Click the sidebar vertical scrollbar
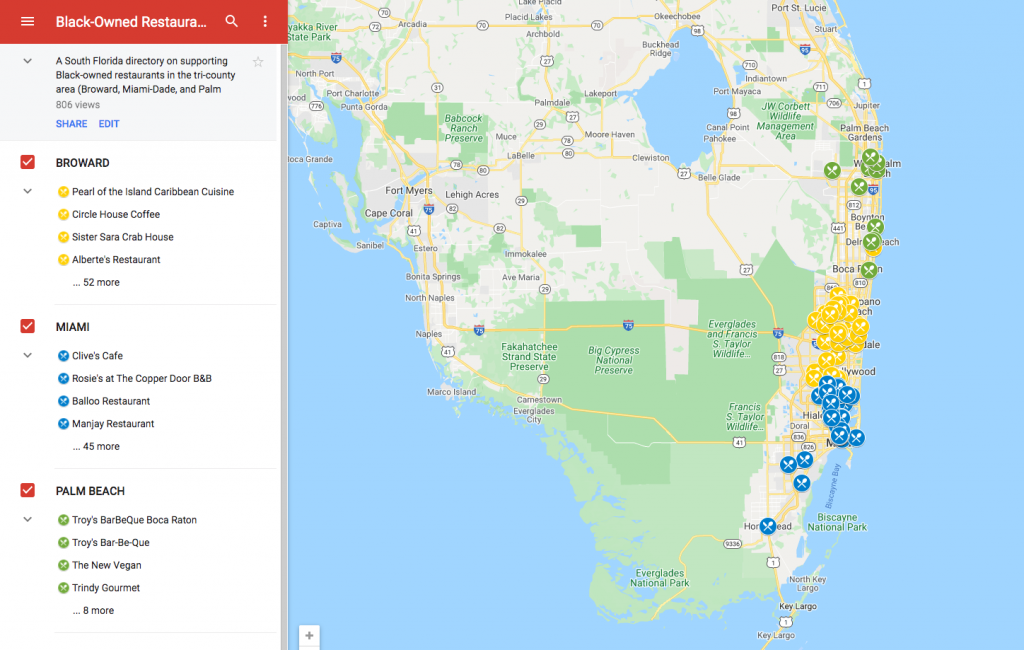The height and width of the screenshot is (650, 1024). tap(283, 346)
